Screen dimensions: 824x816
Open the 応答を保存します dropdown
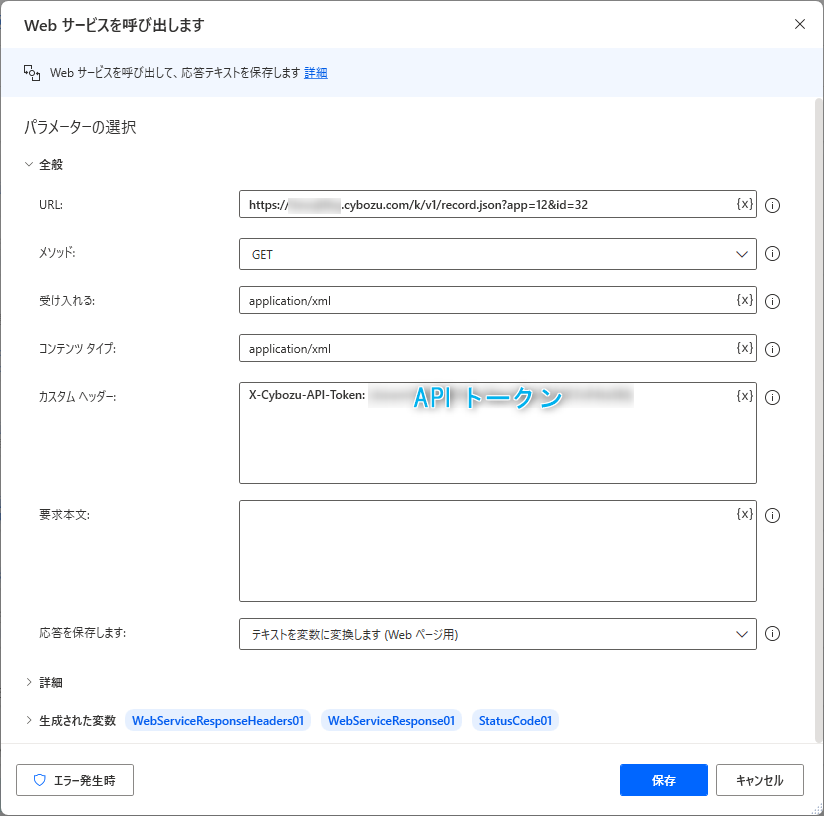click(498, 634)
